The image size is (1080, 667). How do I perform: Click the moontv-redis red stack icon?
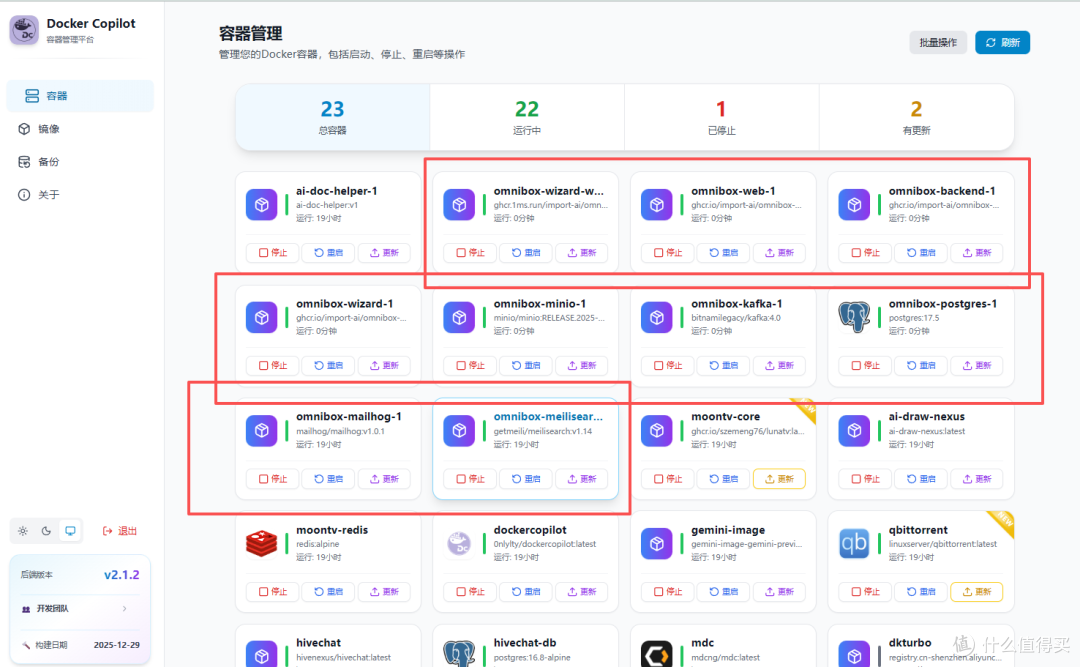tap(262, 544)
